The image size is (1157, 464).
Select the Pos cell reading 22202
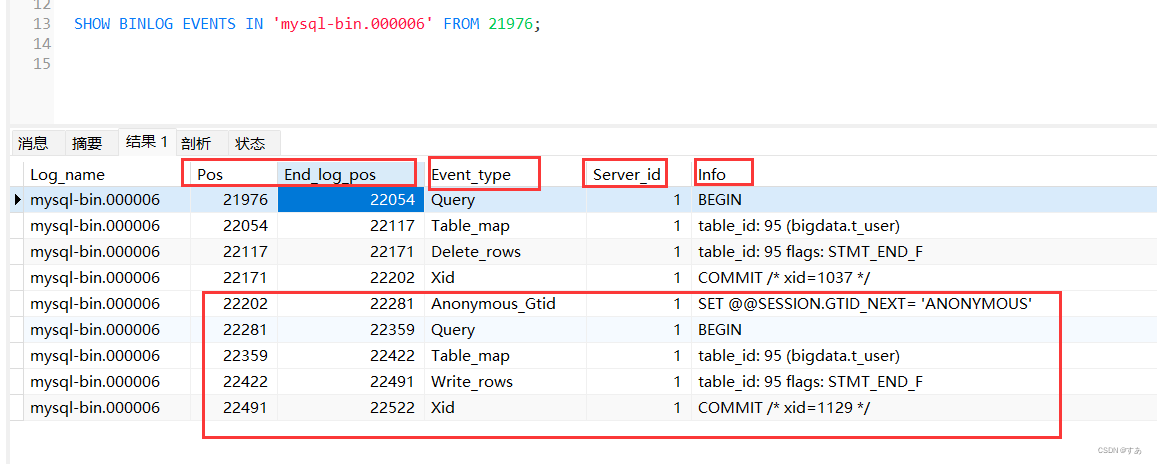234,303
